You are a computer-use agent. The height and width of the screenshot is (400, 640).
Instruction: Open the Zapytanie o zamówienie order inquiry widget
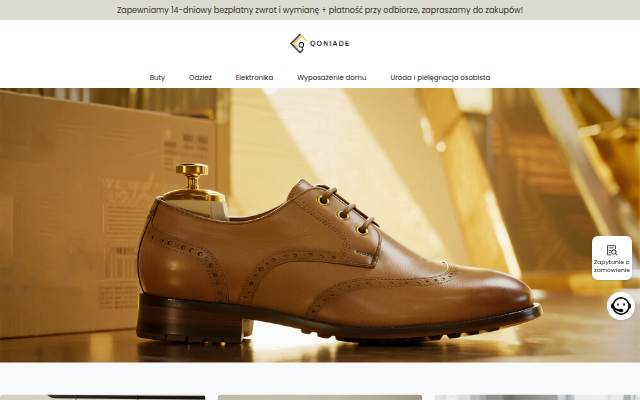(x=611, y=258)
